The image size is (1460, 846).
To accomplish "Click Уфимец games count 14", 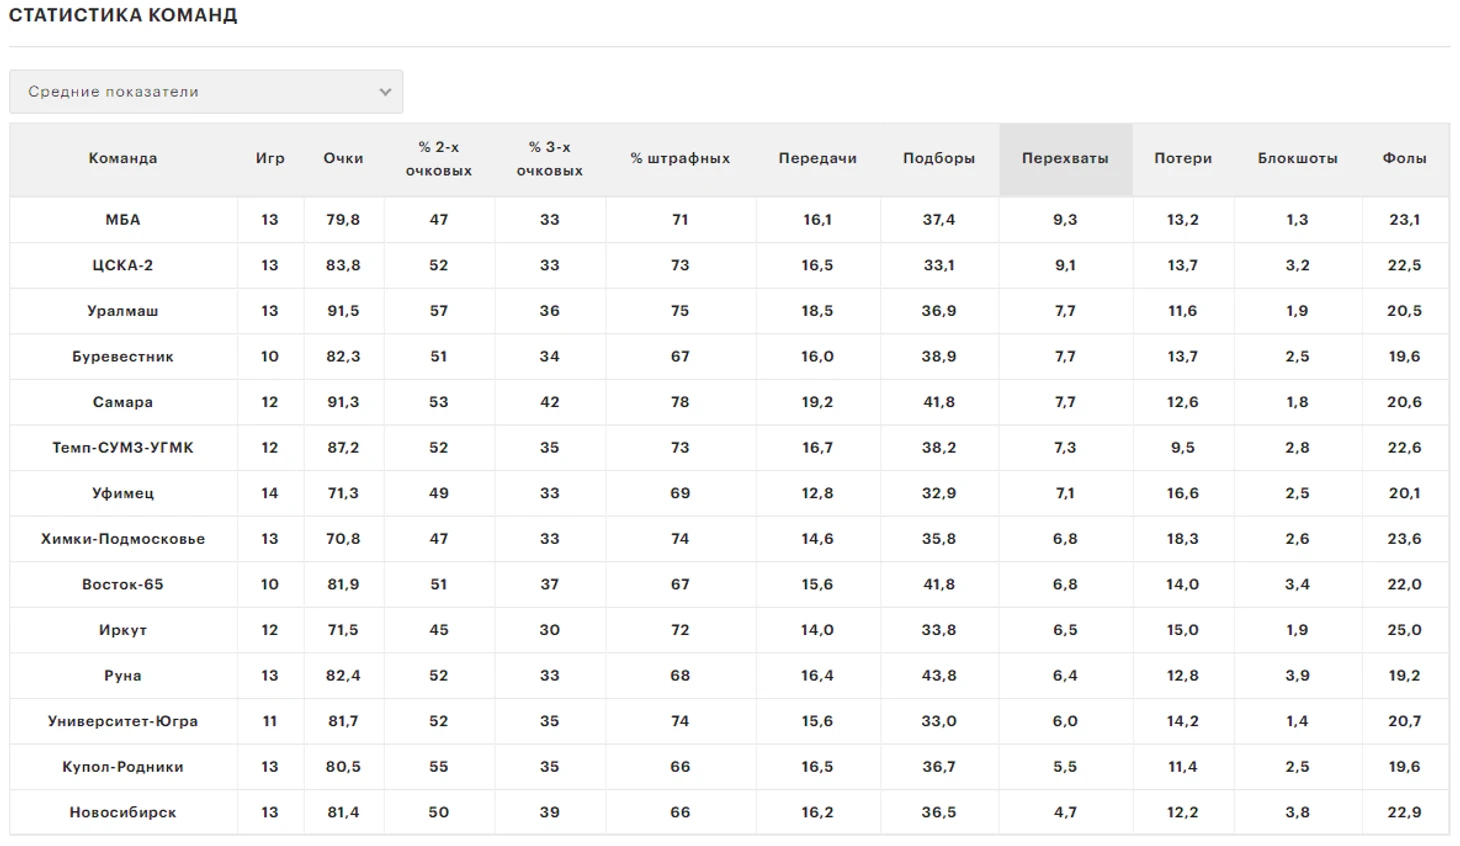I will (270, 493).
